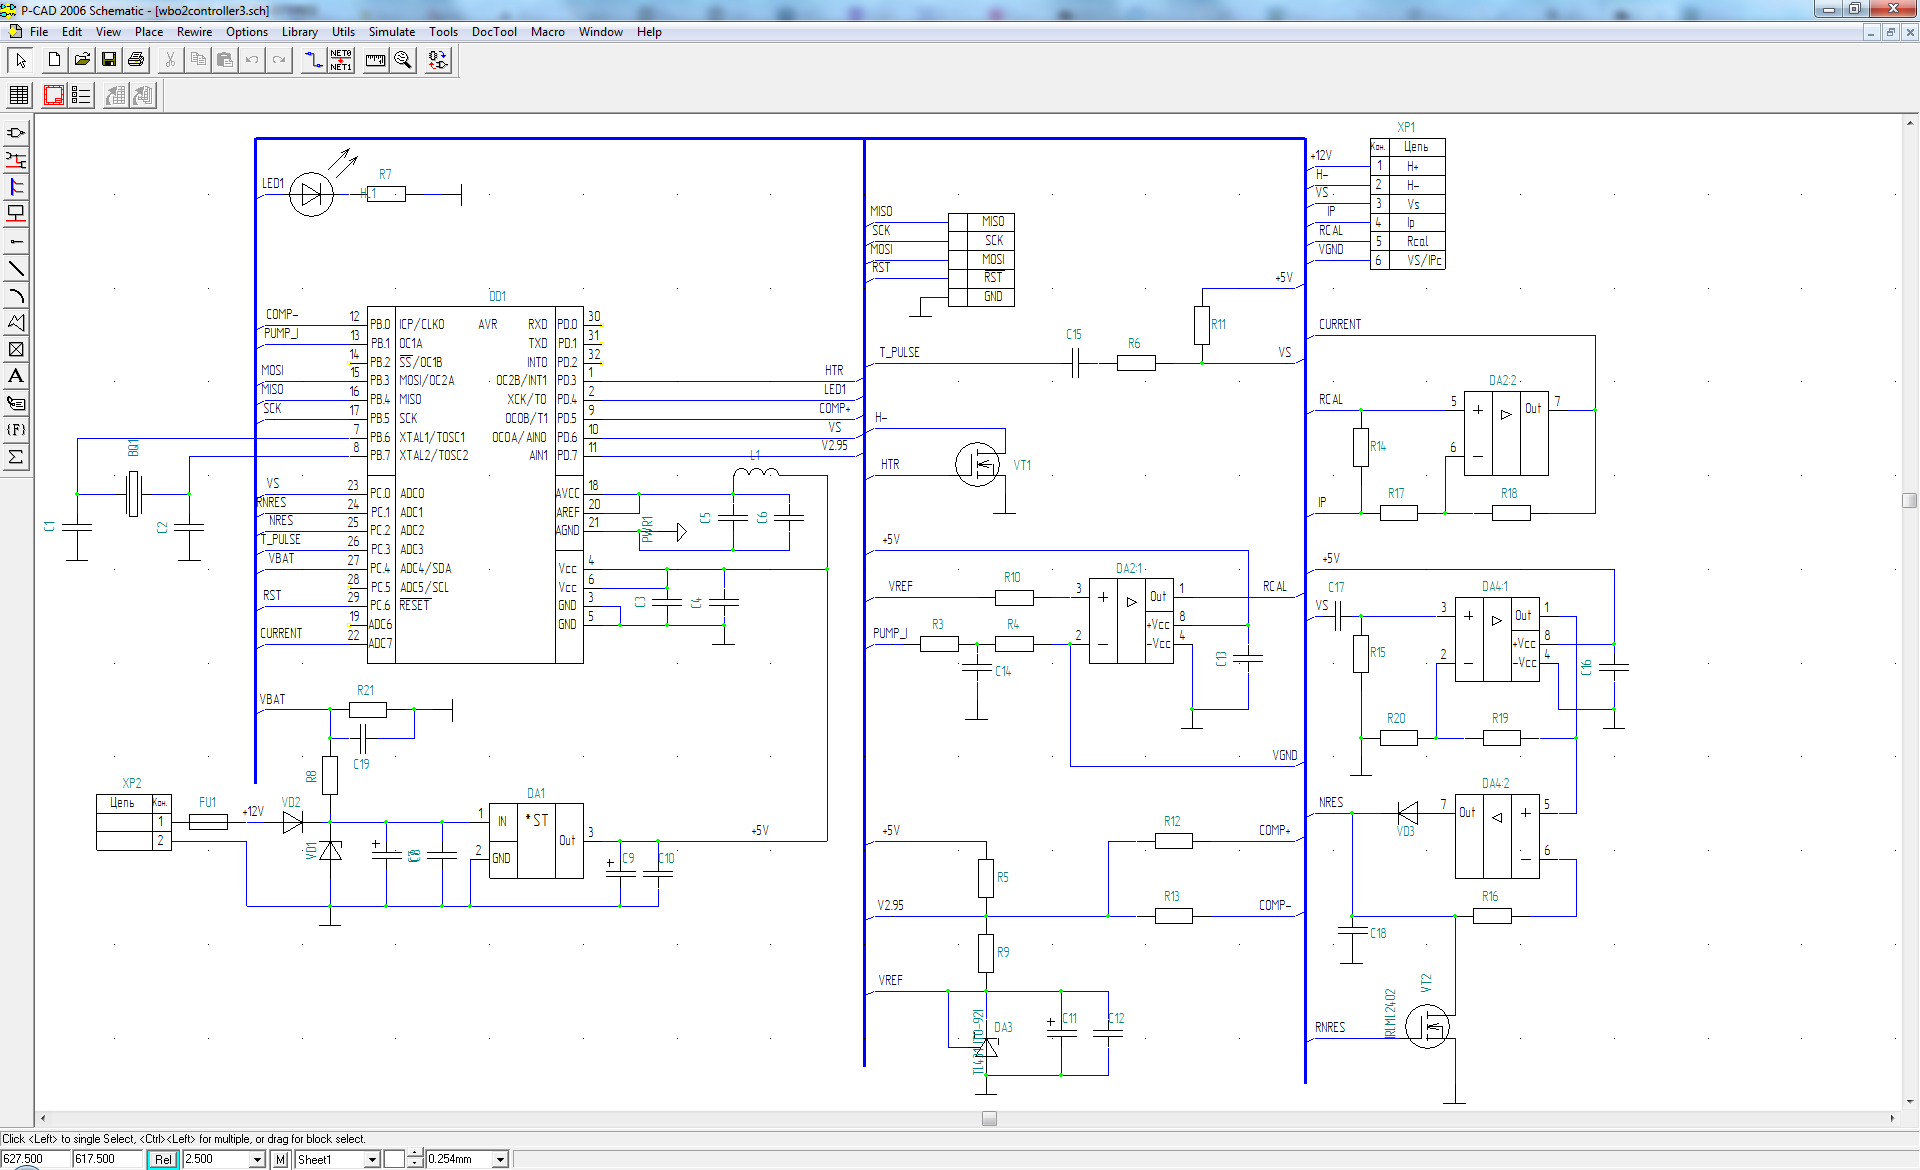Image resolution: width=1920 pixels, height=1170 pixels.
Task: Toggle the red sheet border view button
Action: point(53,95)
